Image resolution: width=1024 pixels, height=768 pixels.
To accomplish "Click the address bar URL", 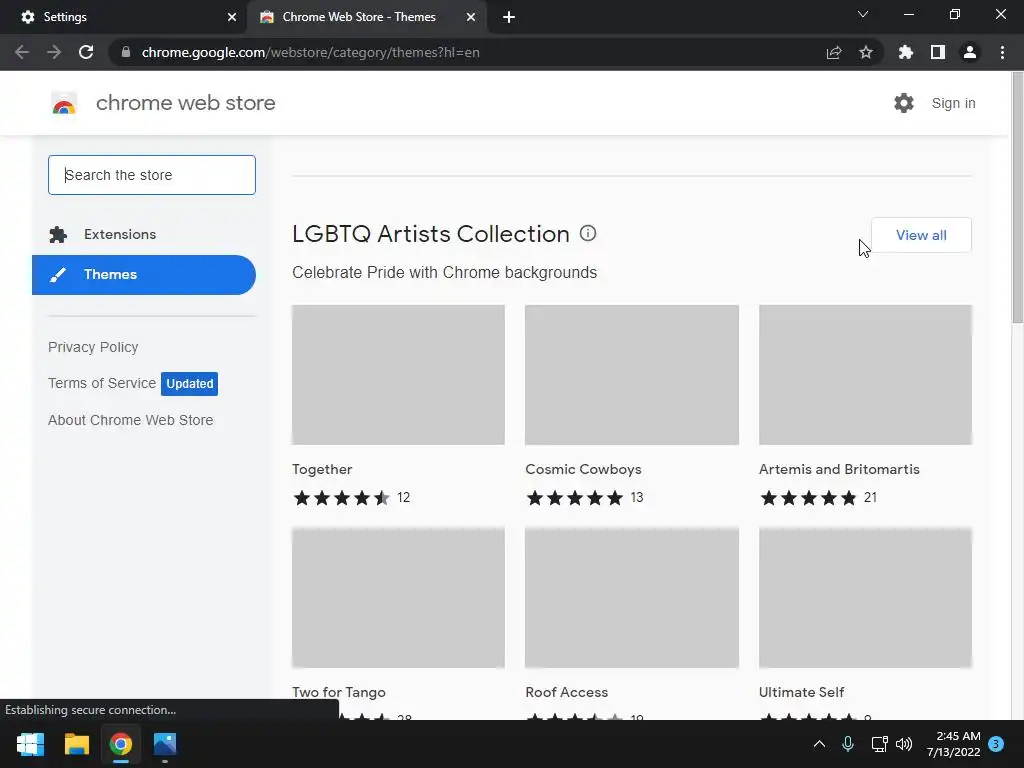I will [x=310, y=52].
